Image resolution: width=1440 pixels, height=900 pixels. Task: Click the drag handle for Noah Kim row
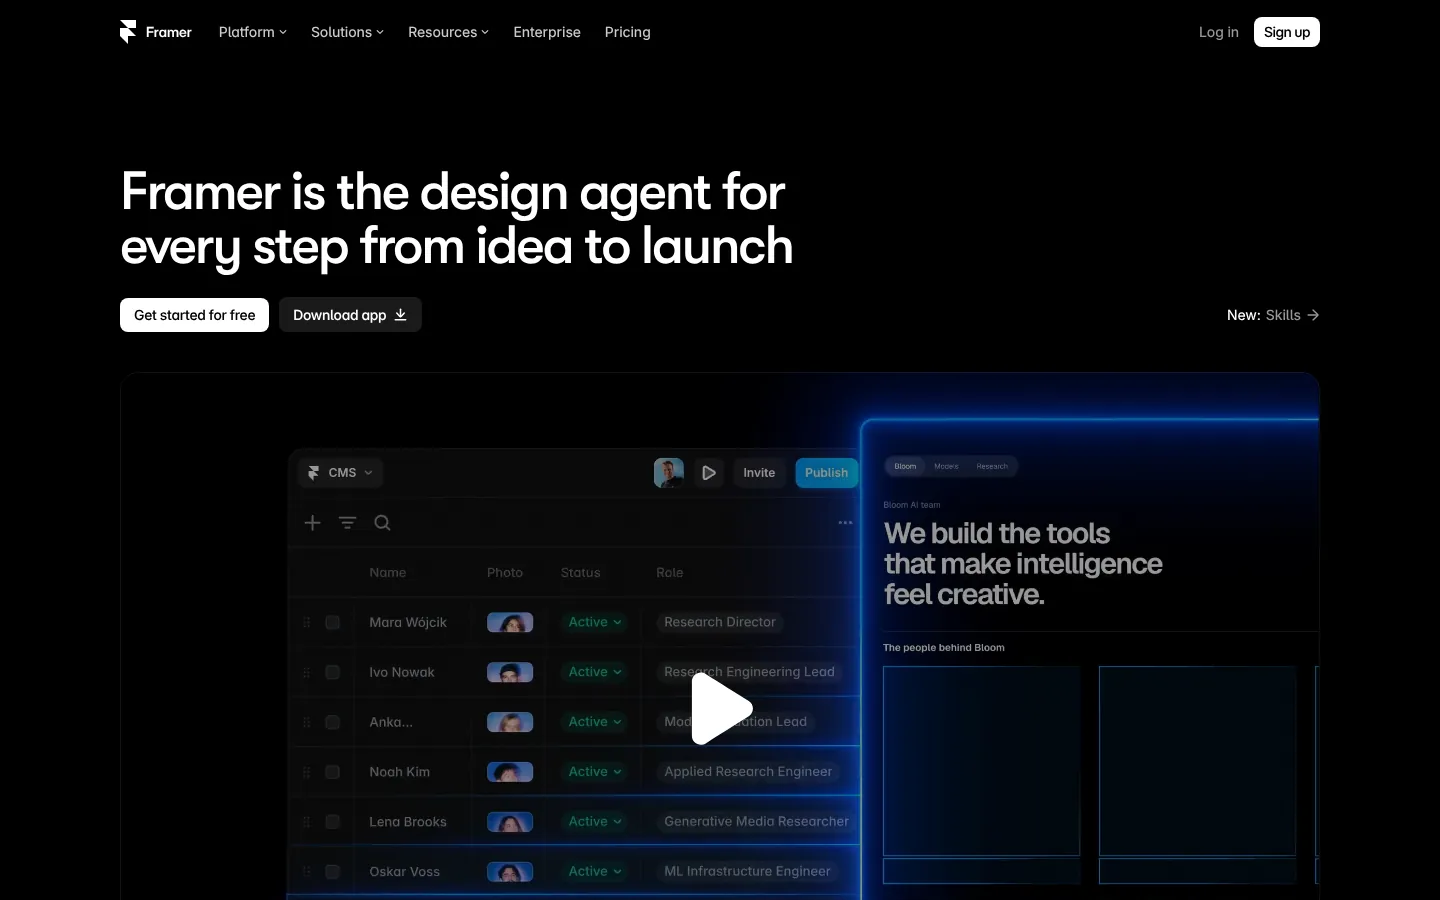point(307,772)
